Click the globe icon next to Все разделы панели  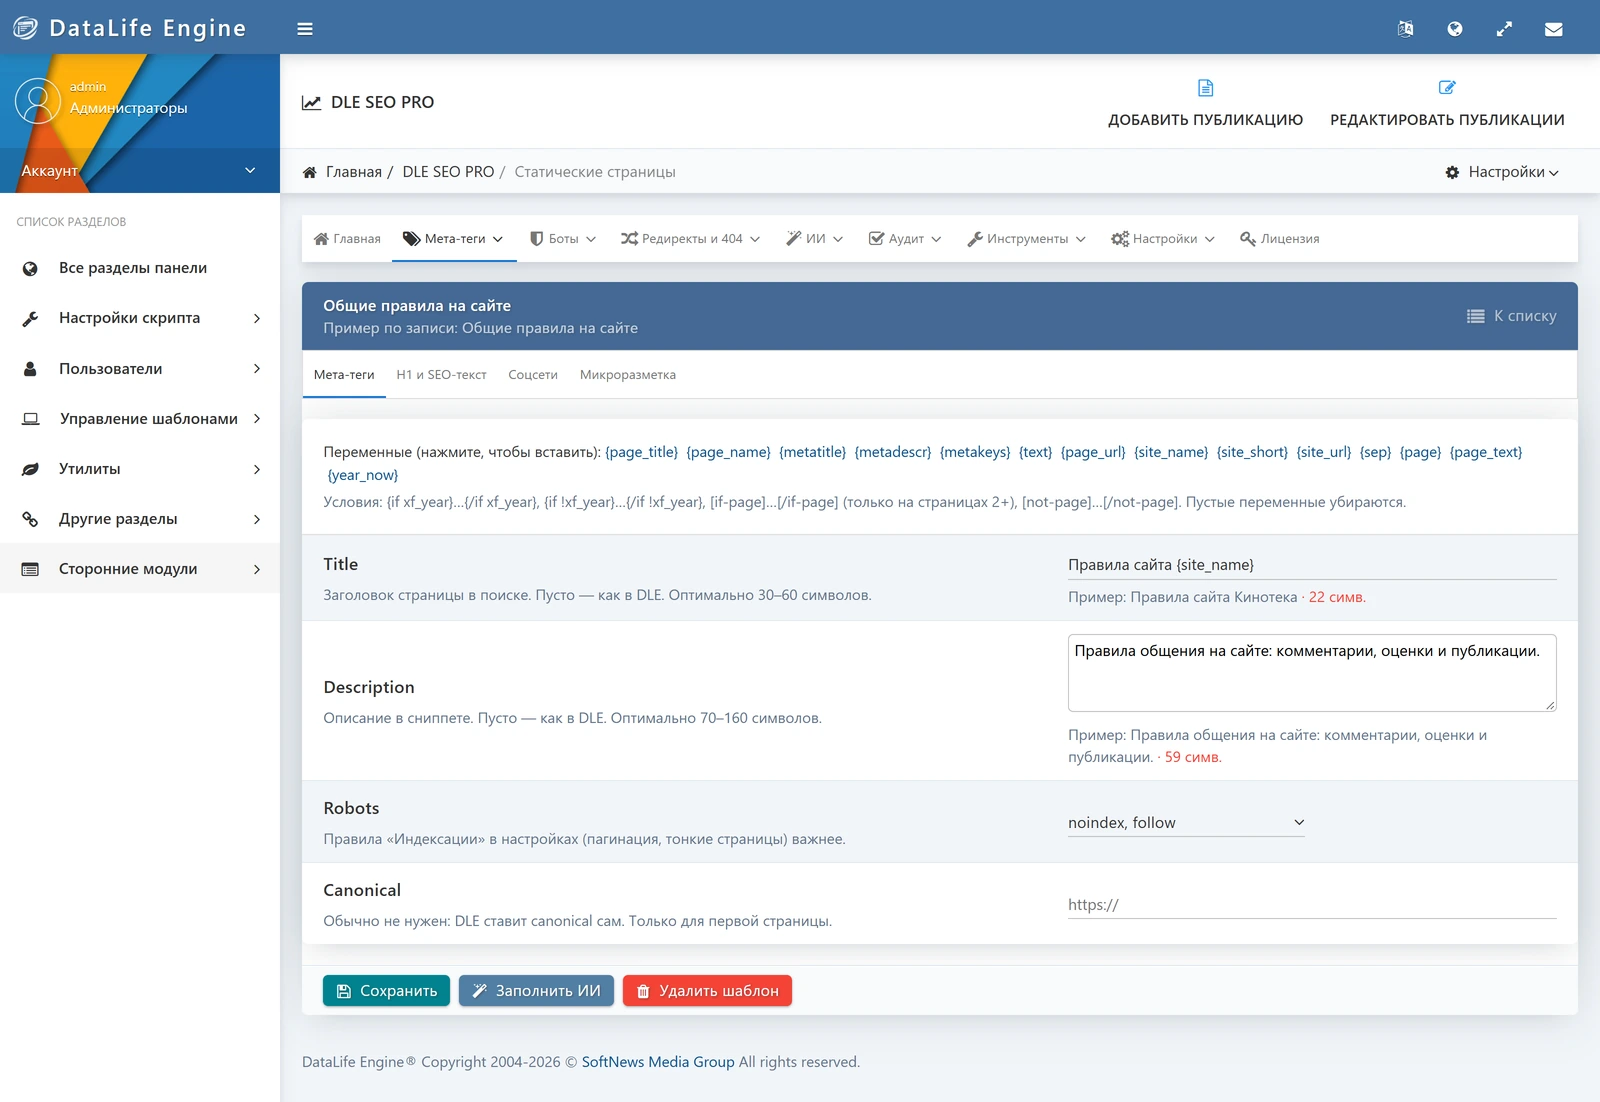click(x=30, y=268)
